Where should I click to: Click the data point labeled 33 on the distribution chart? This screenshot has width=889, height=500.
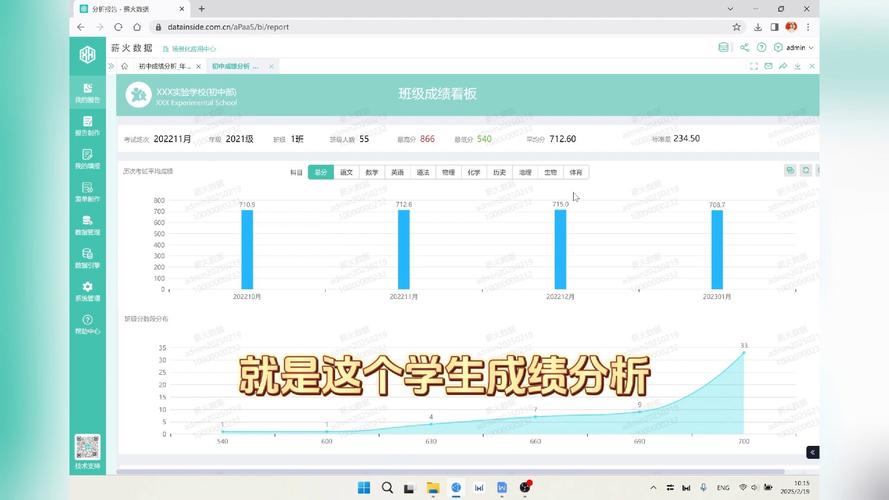(744, 353)
